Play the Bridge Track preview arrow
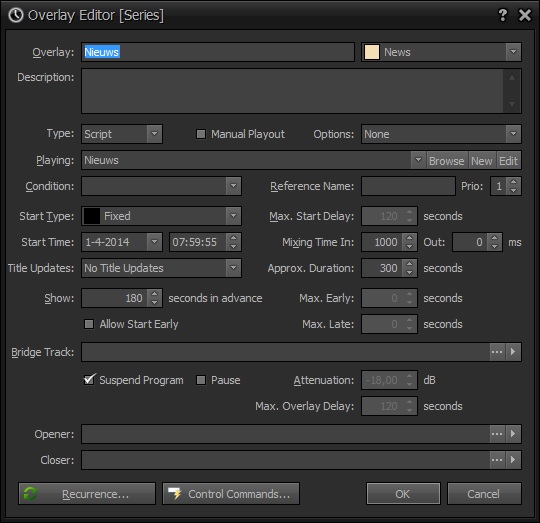Image resolution: width=540 pixels, height=523 pixels. coord(513,352)
